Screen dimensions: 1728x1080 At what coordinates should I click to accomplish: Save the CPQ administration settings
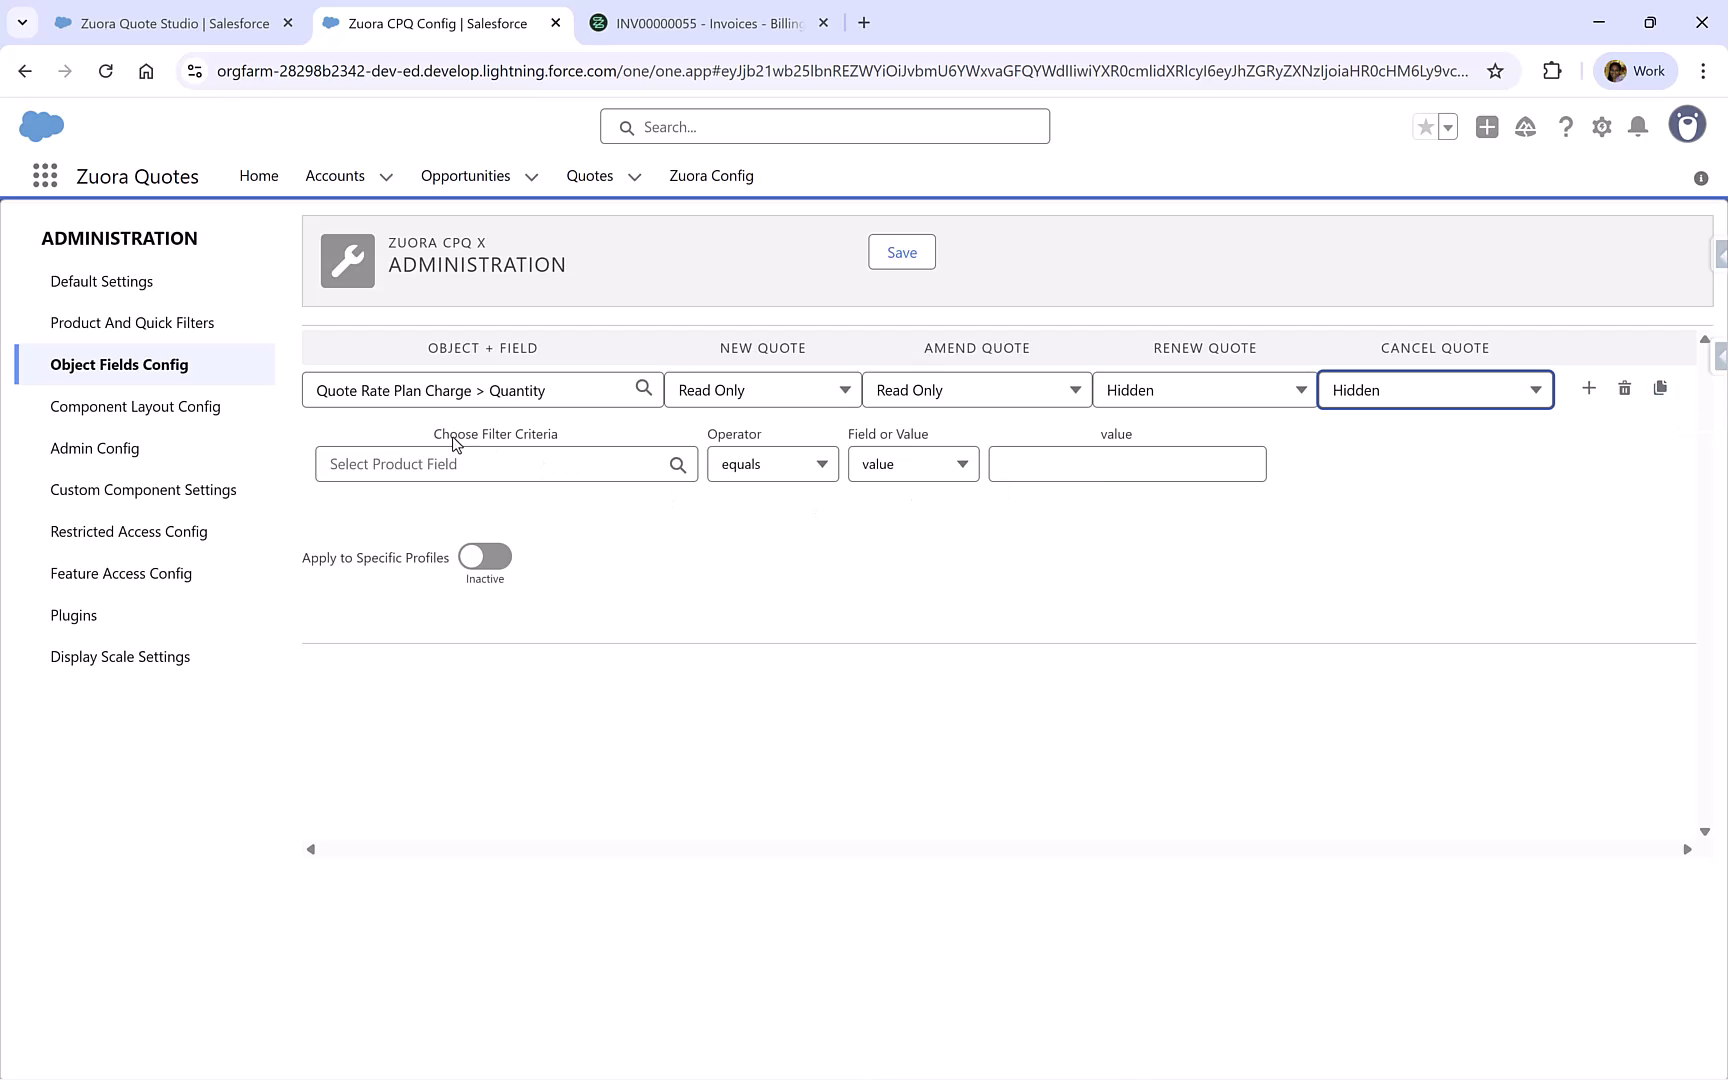(901, 251)
